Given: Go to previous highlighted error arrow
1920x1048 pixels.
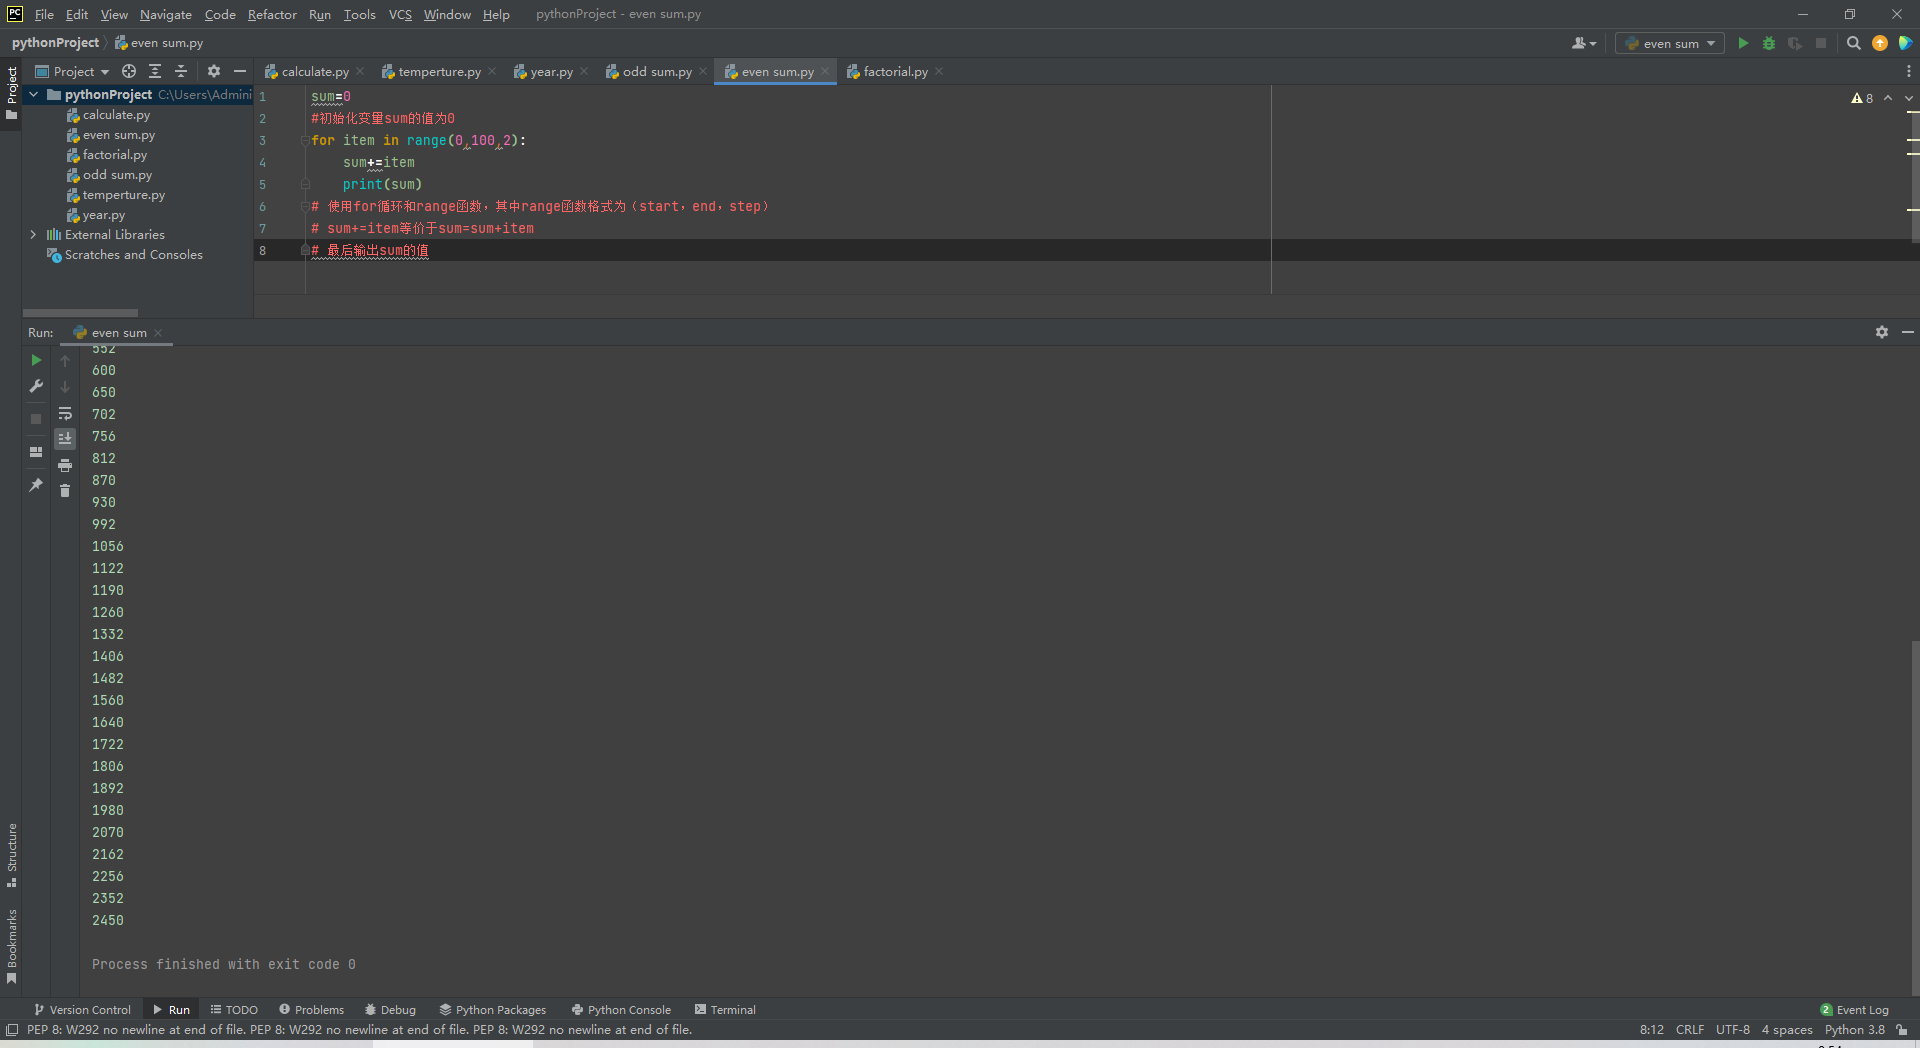Looking at the screenshot, I should click(1888, 98).
